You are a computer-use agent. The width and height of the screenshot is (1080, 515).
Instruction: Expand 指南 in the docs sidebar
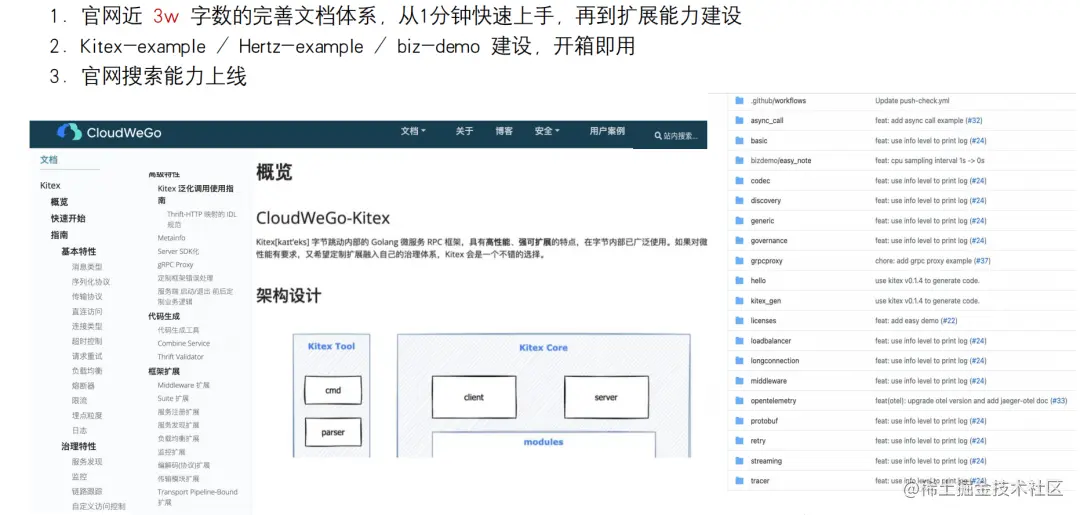point(59,235)
